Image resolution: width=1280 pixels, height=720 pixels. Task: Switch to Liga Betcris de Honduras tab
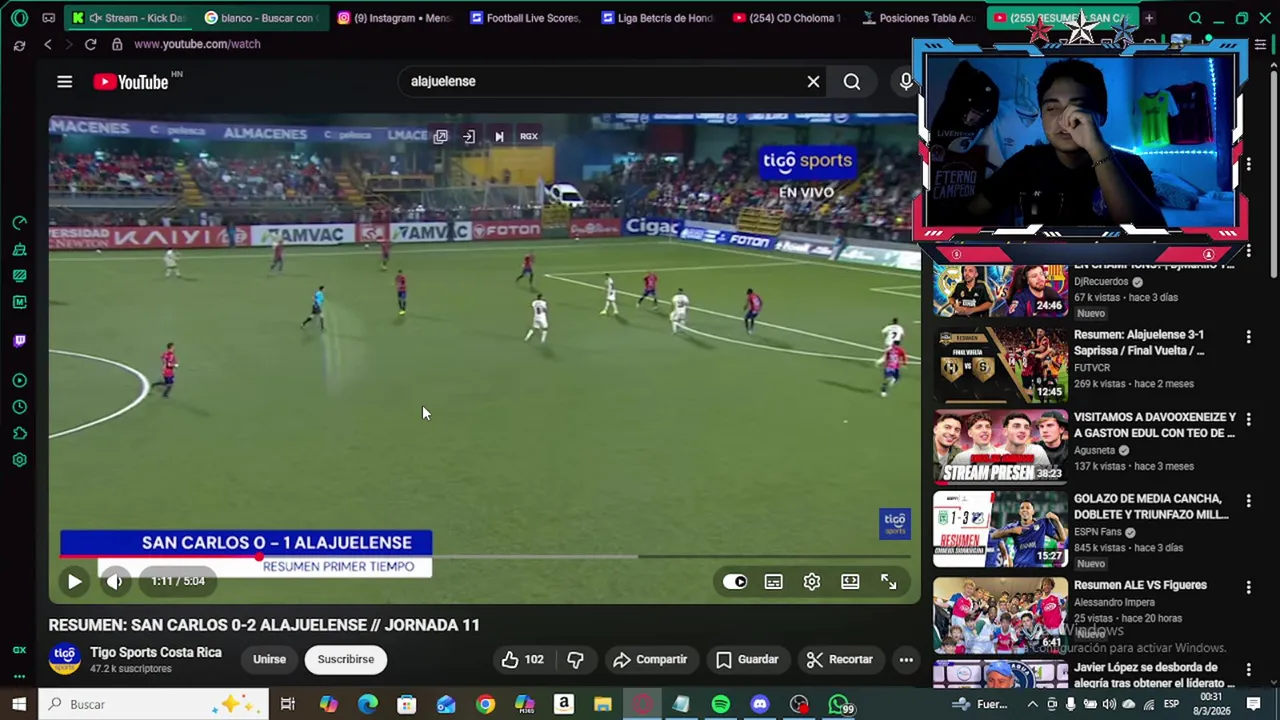[x=658, y=18]
